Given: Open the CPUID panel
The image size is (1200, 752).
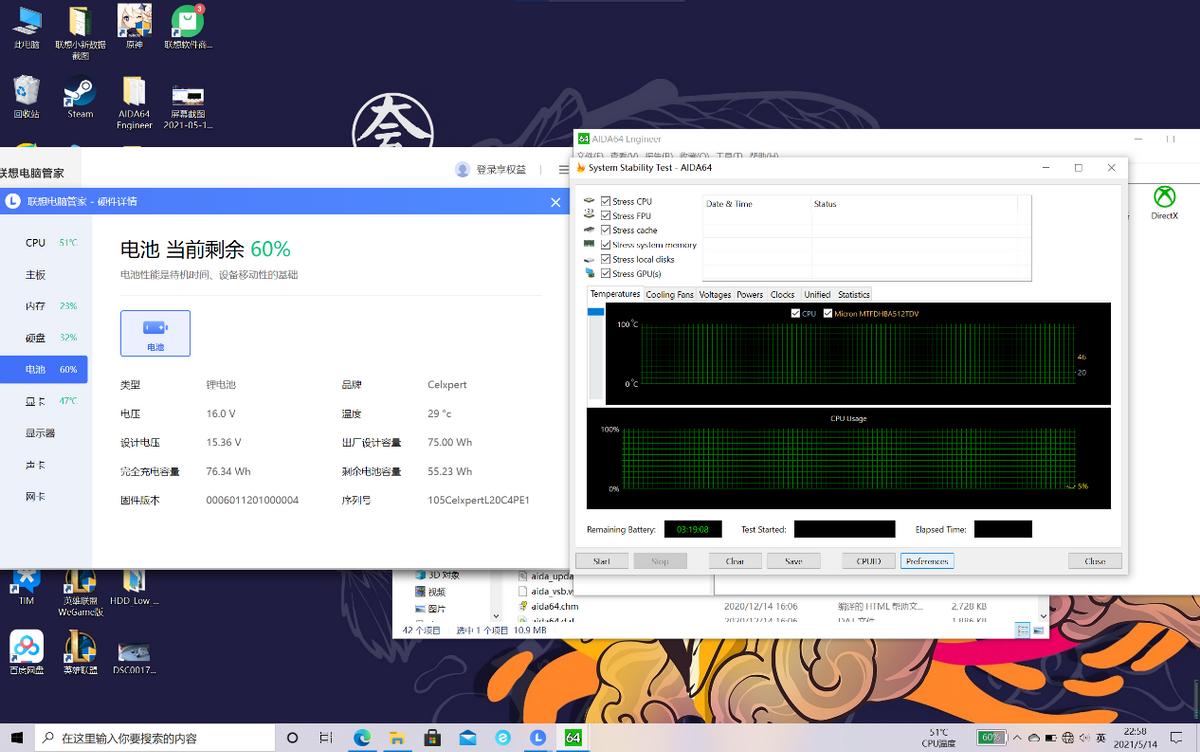Looking at the screenshot, I should 867,561.
